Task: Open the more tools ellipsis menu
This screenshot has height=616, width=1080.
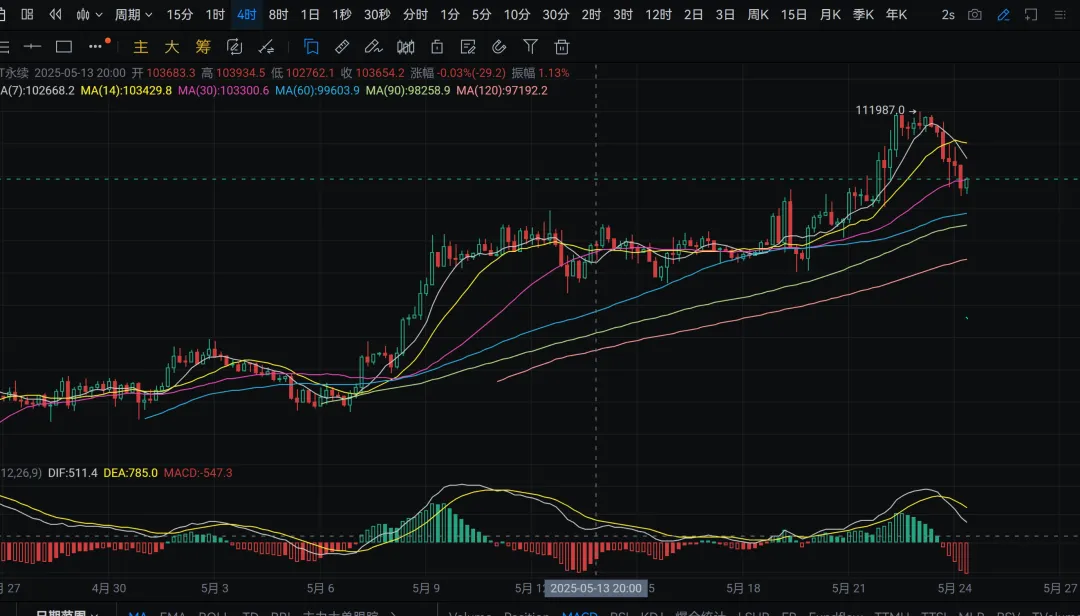Action: [x=95, y=46]
